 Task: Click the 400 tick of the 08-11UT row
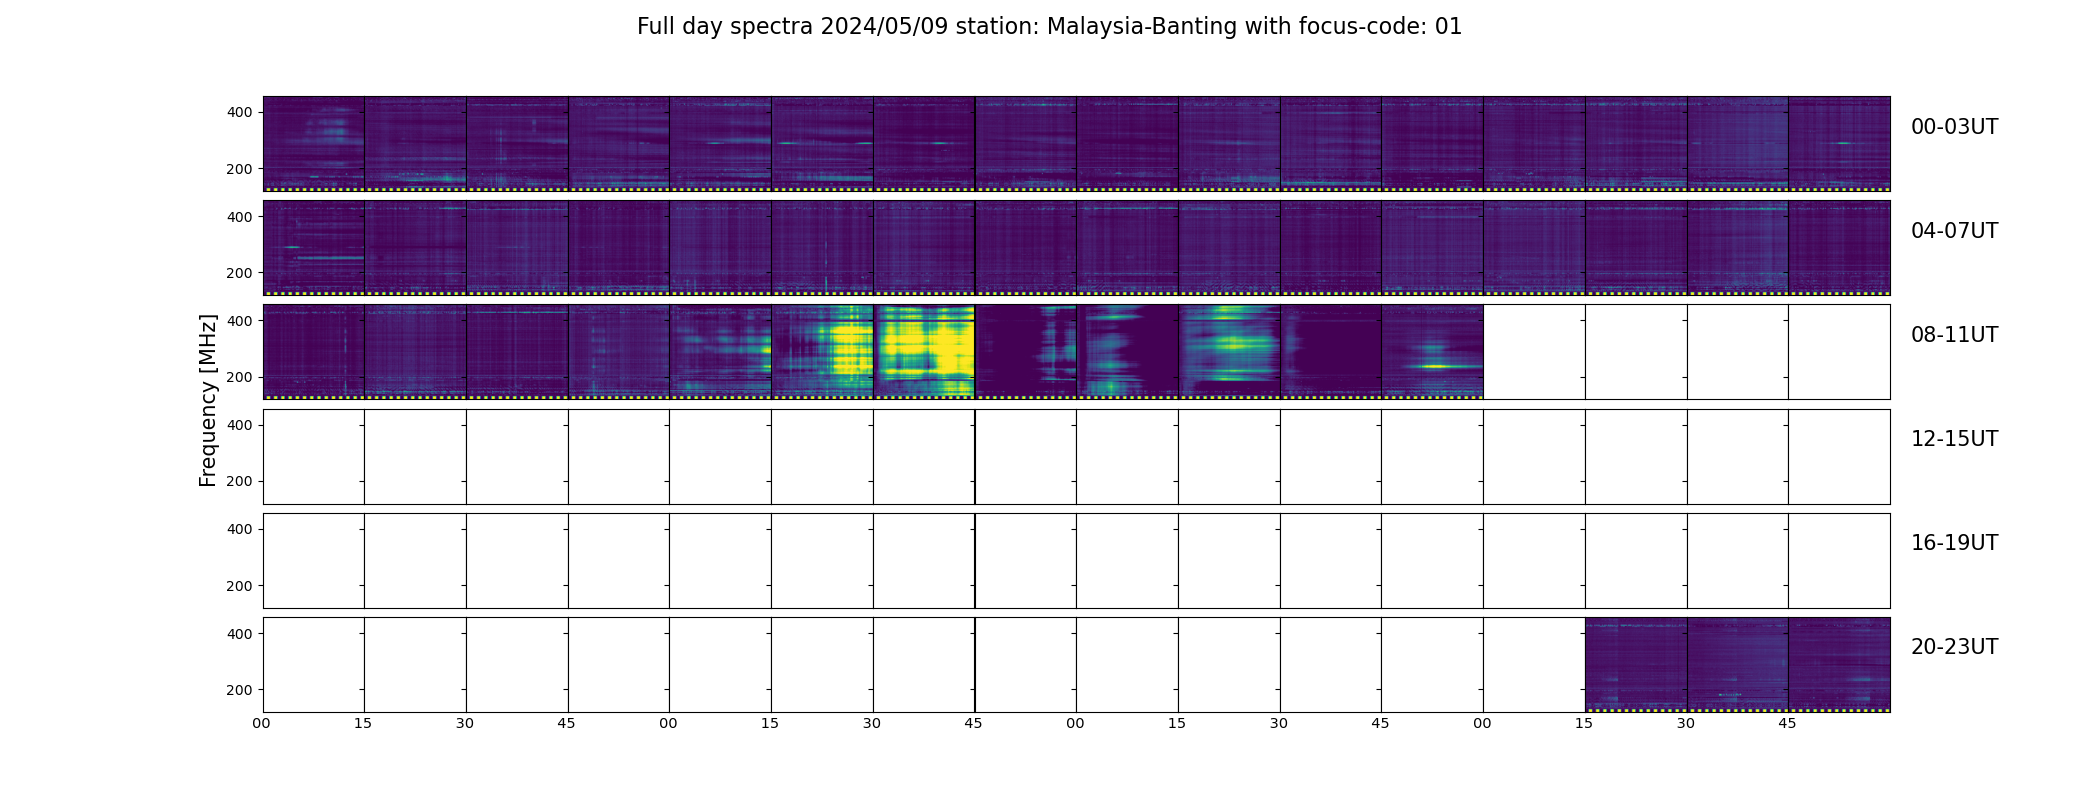click(x=240, y=321)
